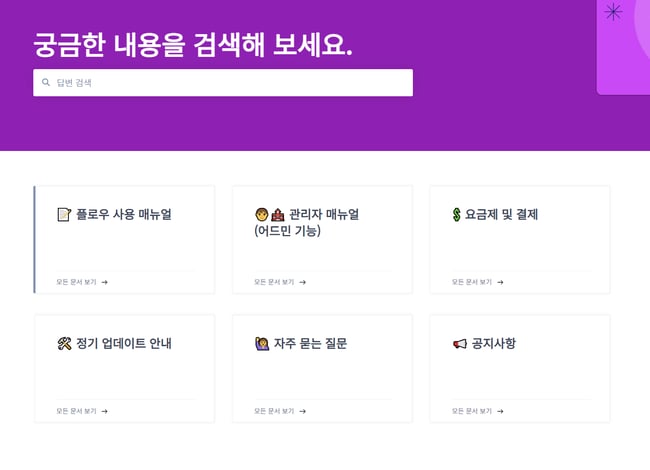Open the 플로우 사용 매뉴얼 category title
Screen dimensions: 650x470
(129, 214)
